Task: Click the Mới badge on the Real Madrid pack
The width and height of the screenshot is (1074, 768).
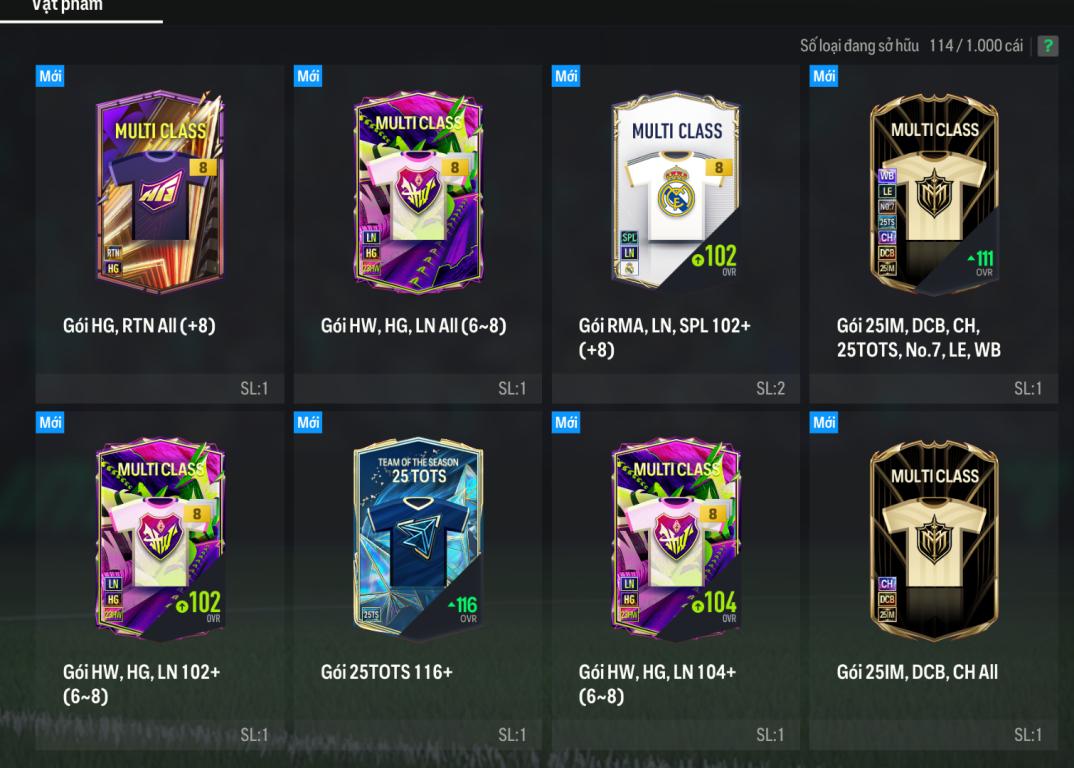Action: pos(566,76)
